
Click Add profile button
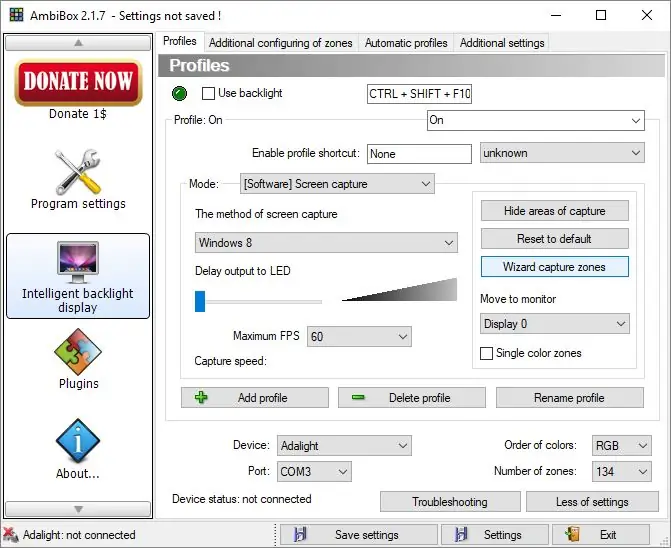point(255,397)
